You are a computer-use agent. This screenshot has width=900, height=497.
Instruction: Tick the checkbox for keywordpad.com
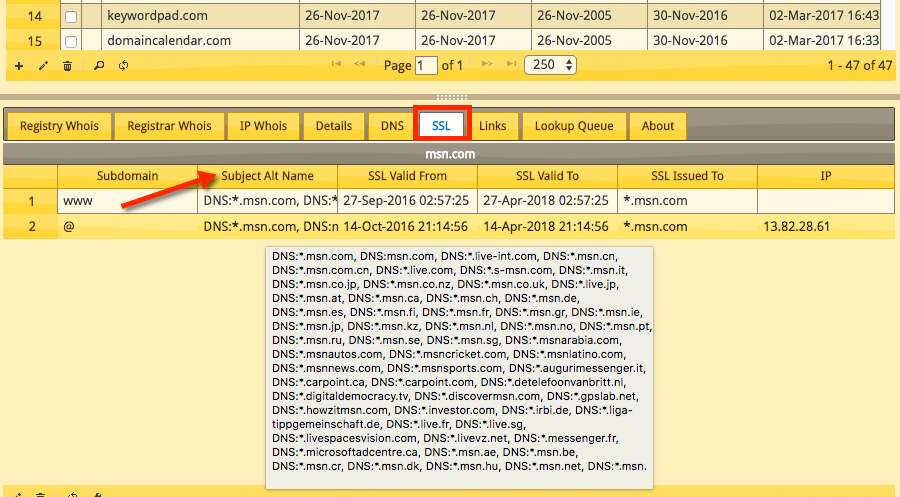pyautogui.click(x=71, y=17)
